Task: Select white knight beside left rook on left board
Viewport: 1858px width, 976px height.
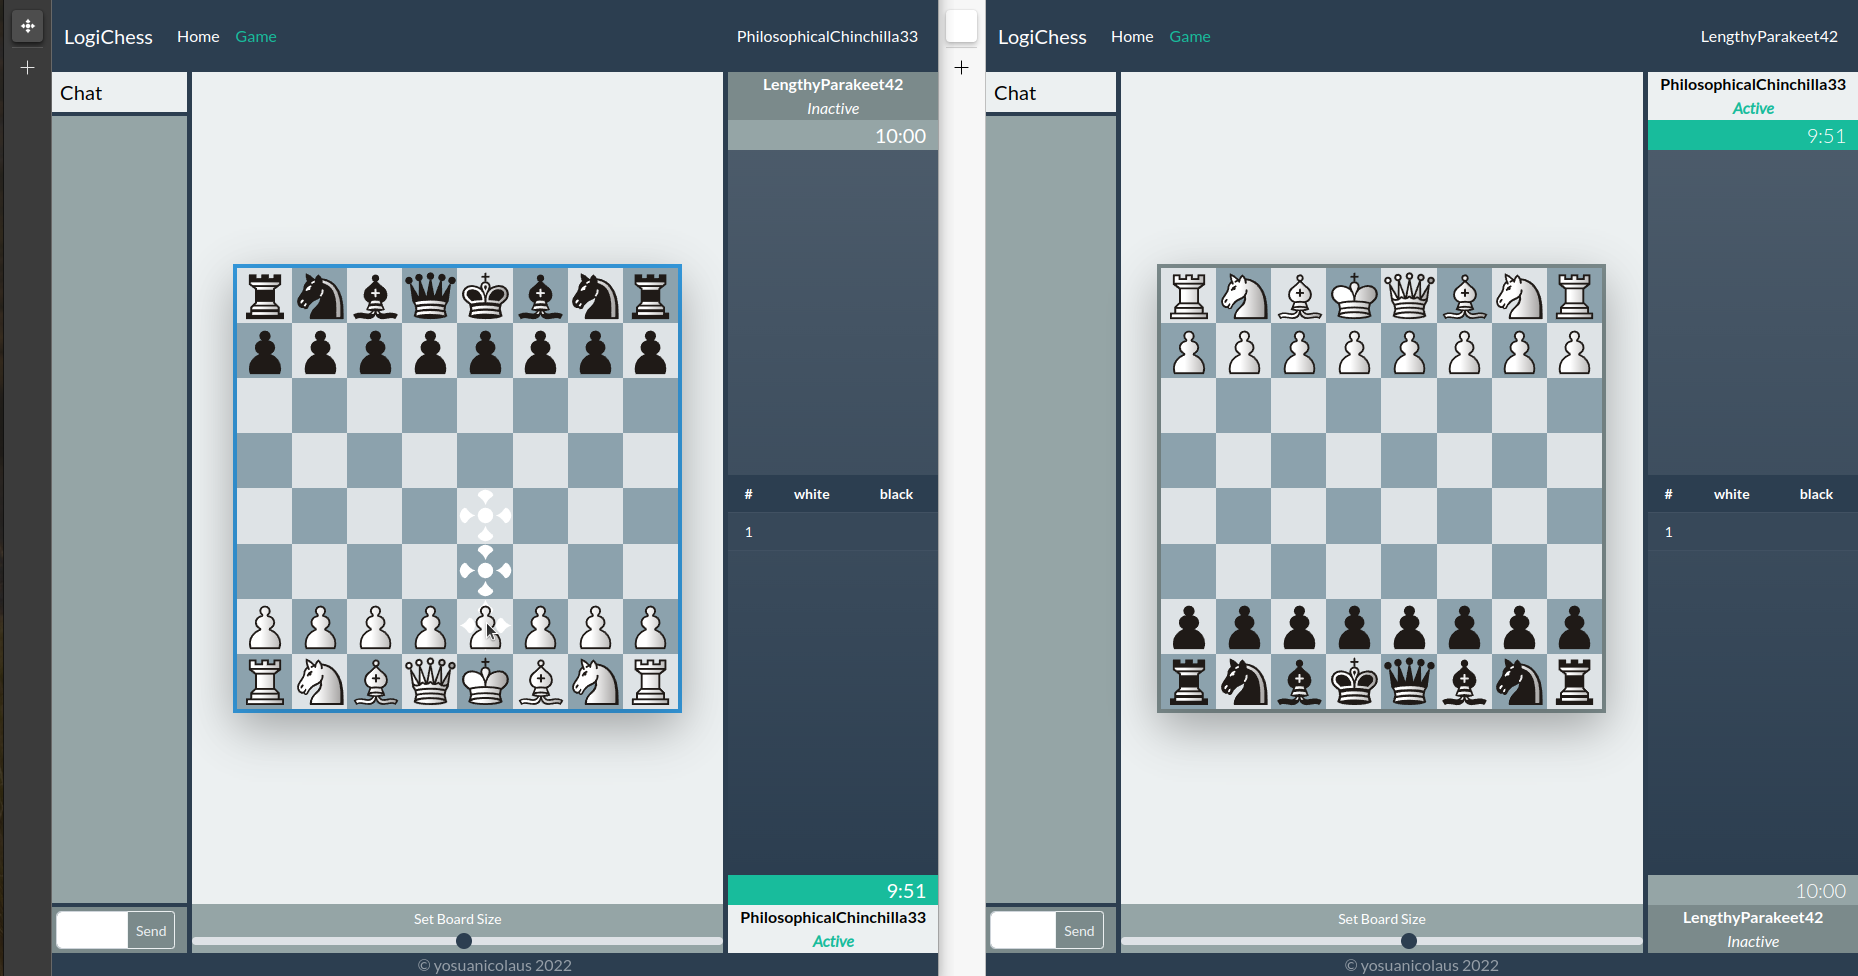Action: [320, 682]
